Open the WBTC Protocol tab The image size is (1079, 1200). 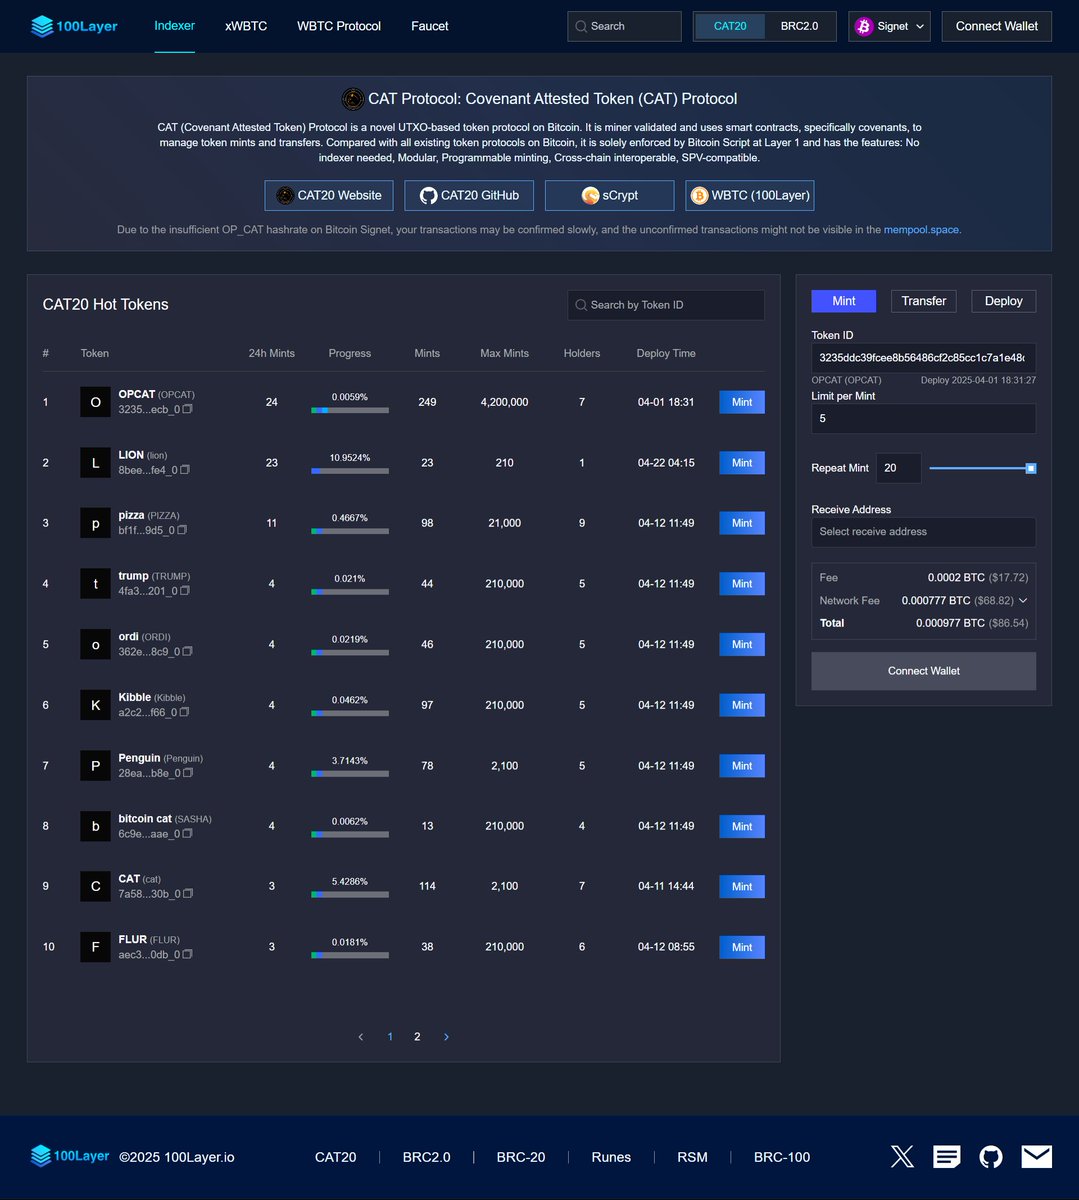[x=339, y=26]
